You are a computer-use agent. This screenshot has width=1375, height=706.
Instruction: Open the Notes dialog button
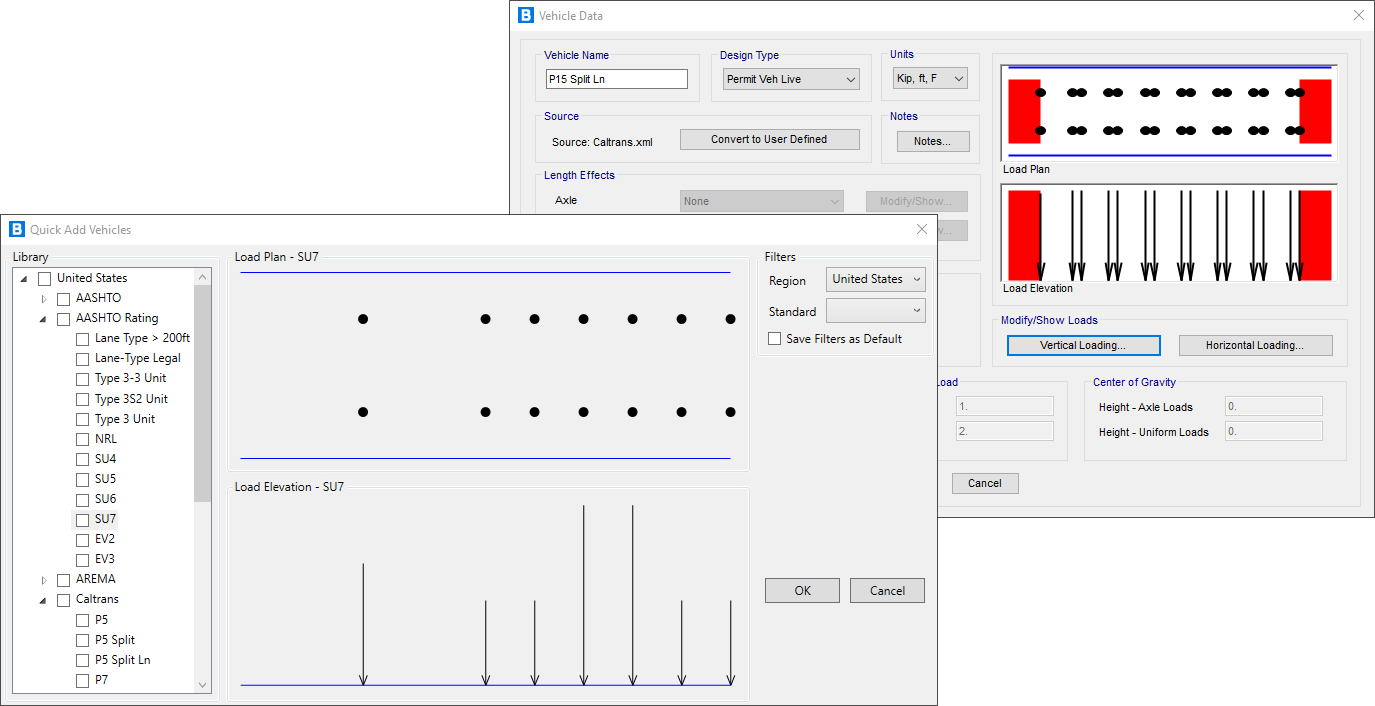(x=931, y=141)
